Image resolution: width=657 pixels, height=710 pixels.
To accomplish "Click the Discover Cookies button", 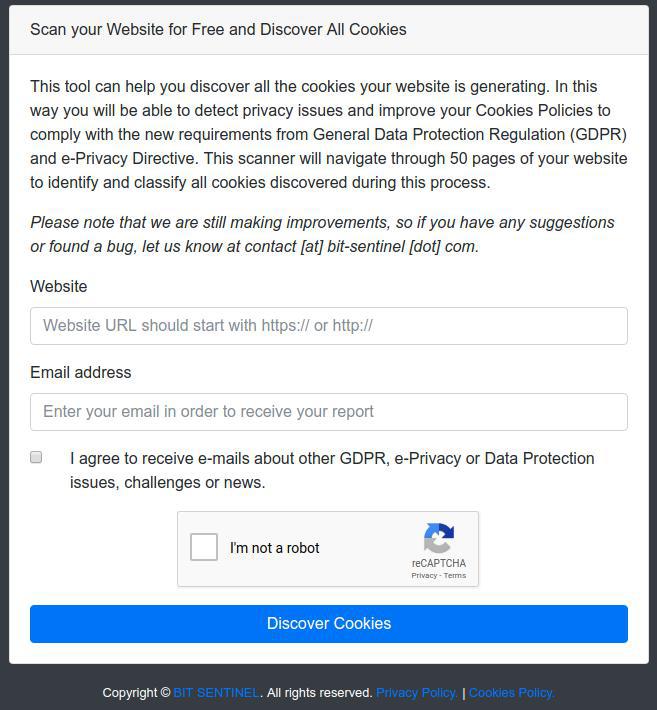I will tap(329, 624).
